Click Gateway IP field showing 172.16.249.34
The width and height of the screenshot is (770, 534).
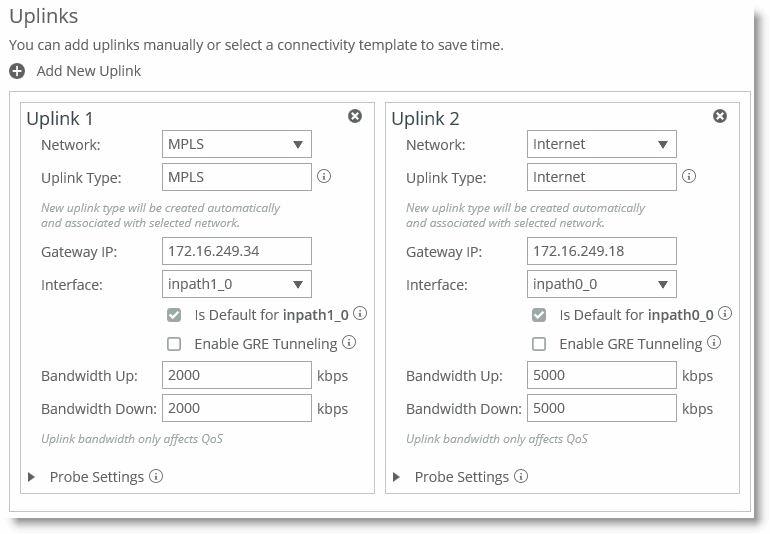[x=237, y=251]
